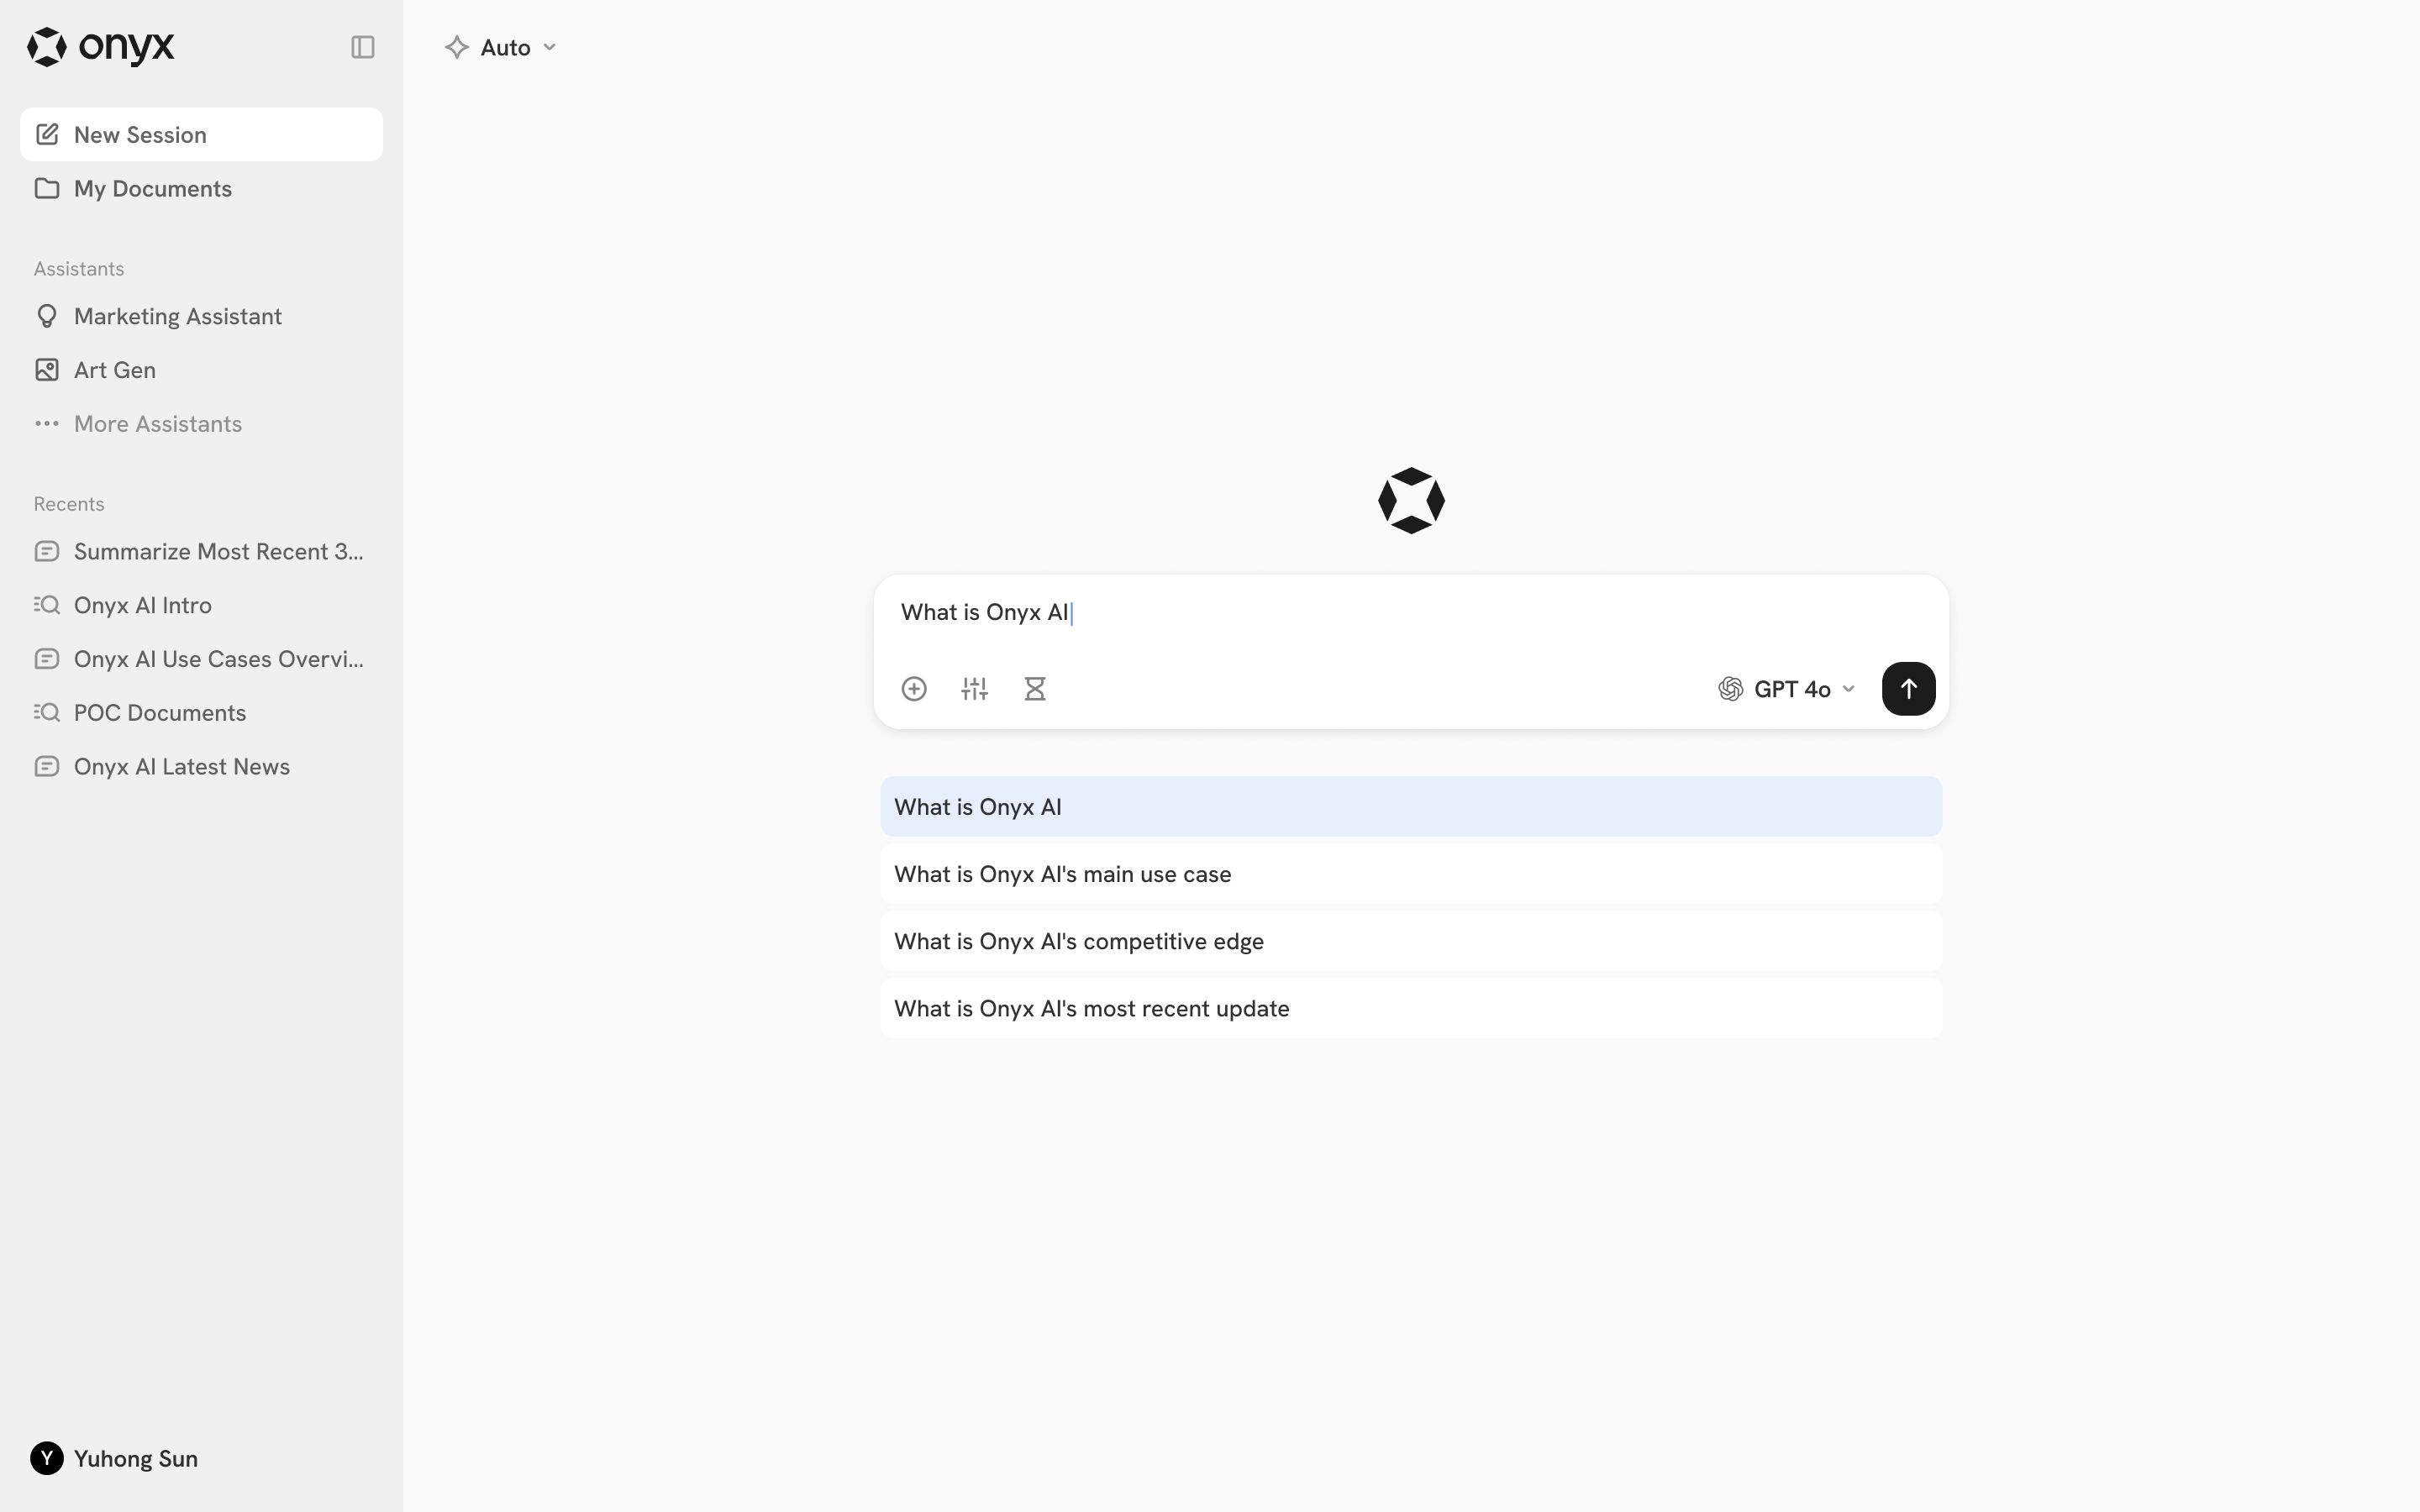Image resolution: width=2420 pixels, height=1512 pixels.
Task: Click the New Session pencil icon
Action: point(47,134)
